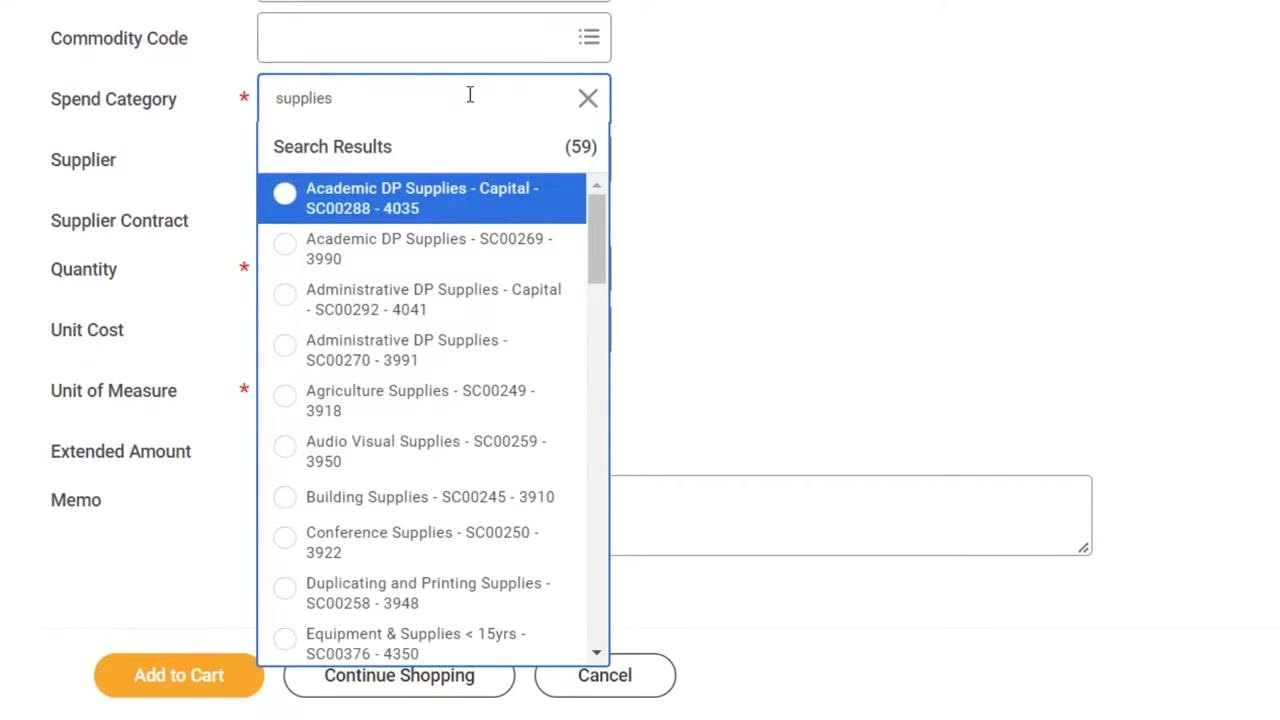Click the Memo field label

tap(76, 500)
